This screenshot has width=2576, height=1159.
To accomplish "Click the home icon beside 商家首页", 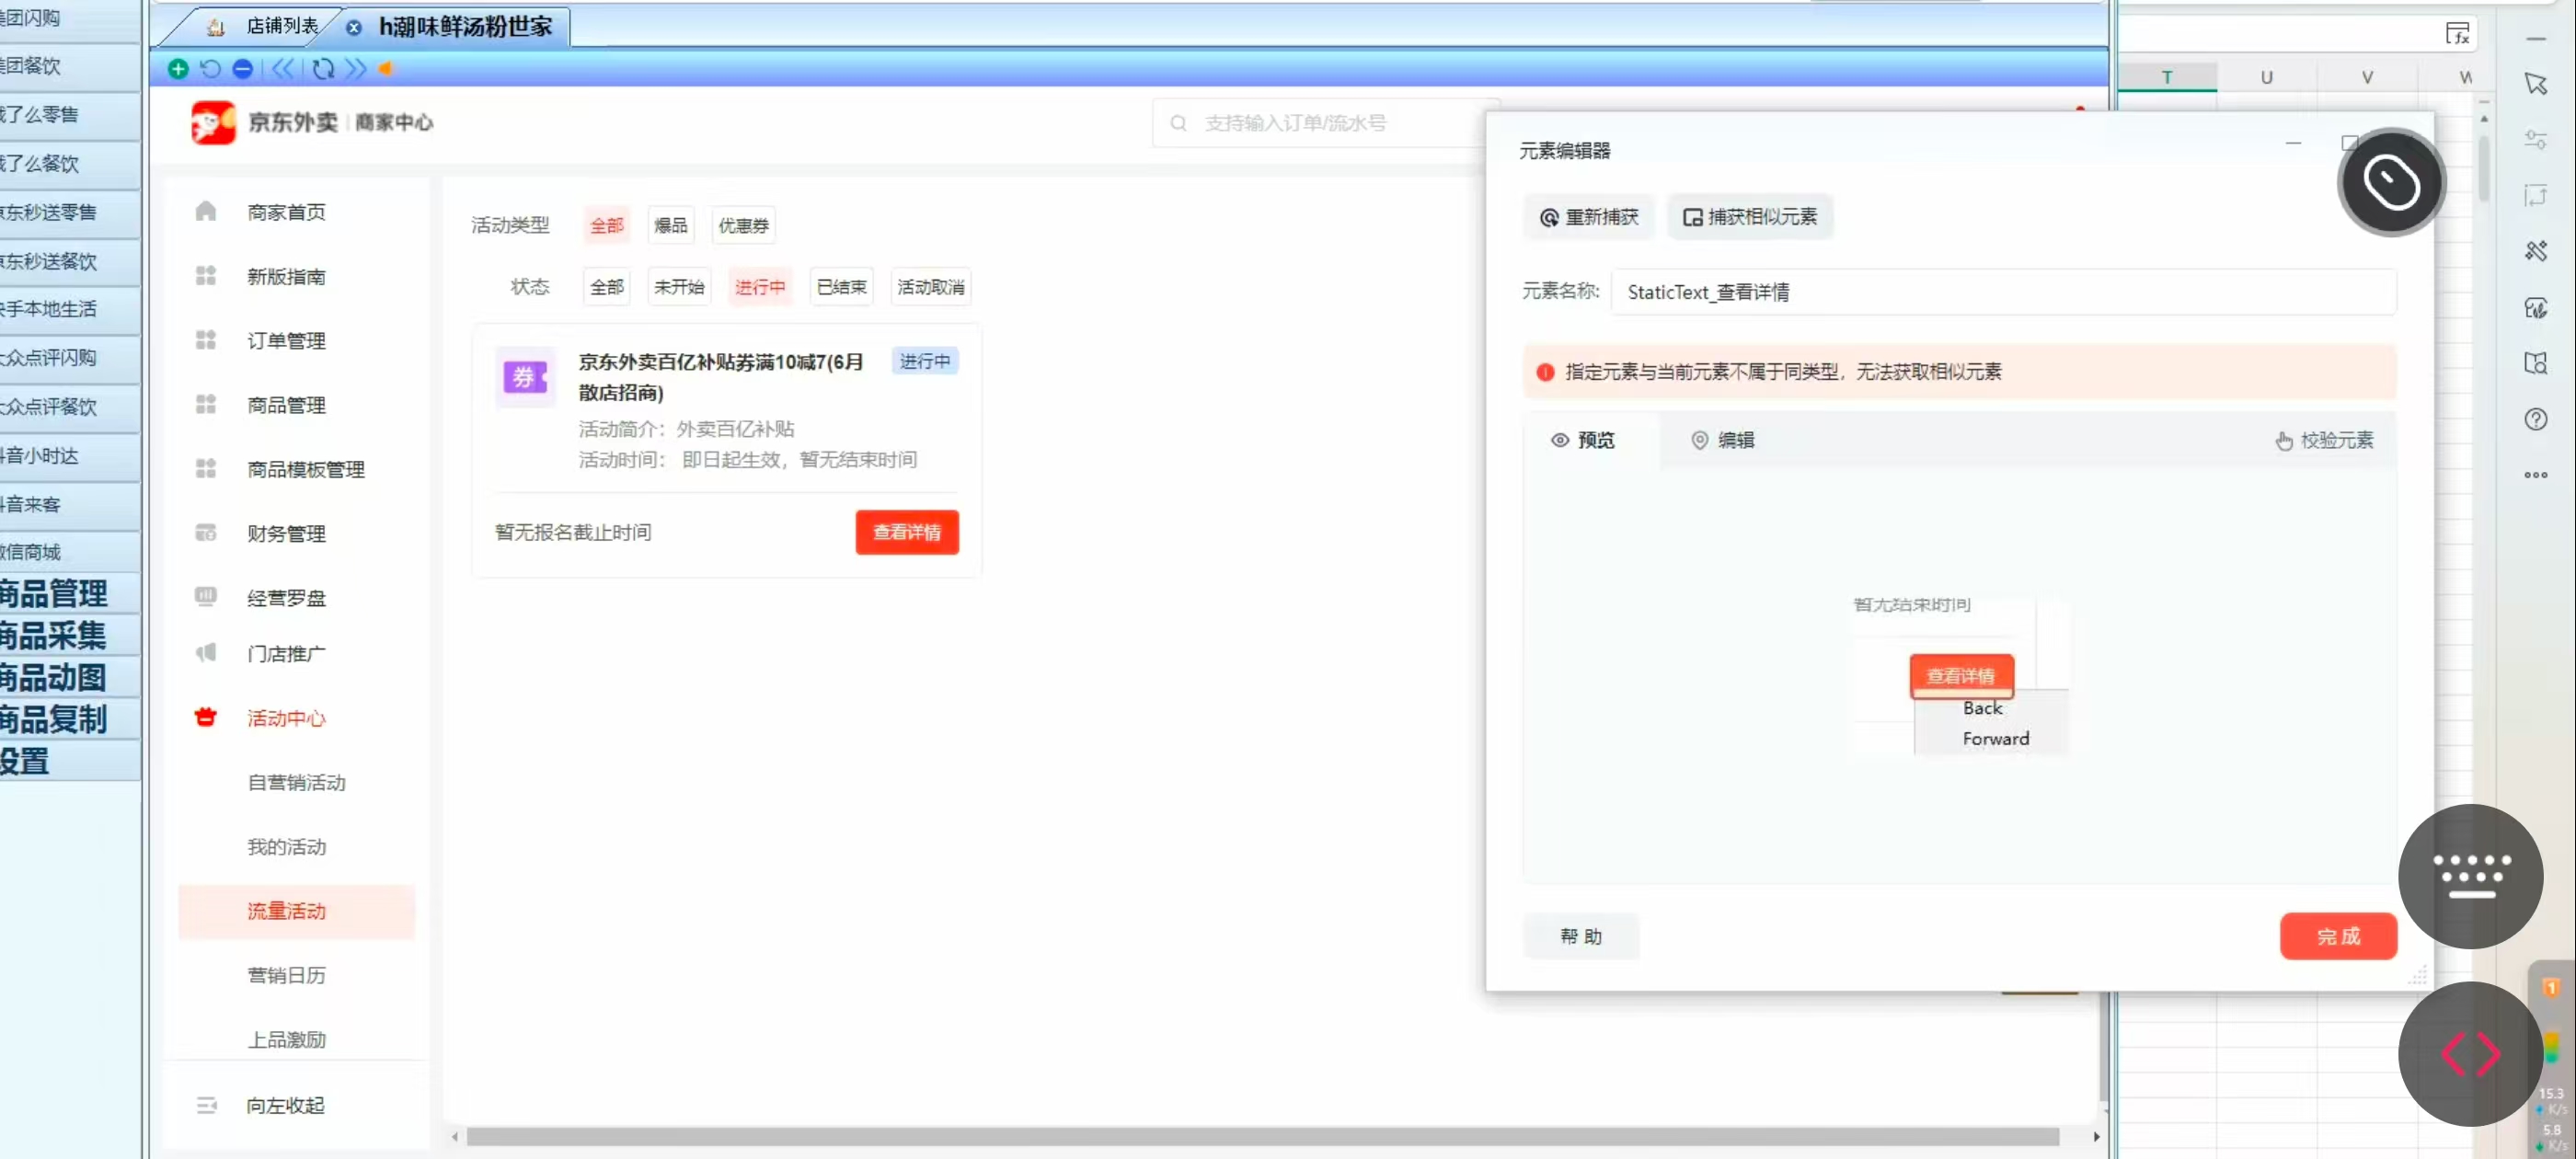I will [x=206, y=211].
